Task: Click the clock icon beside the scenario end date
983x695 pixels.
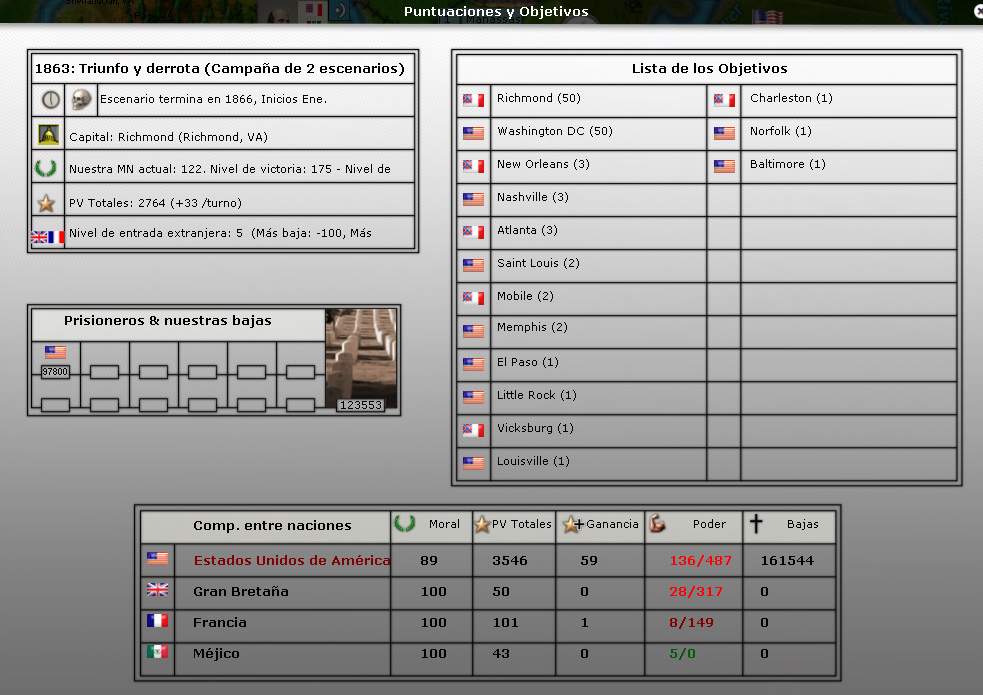Action: coord(50,100)
